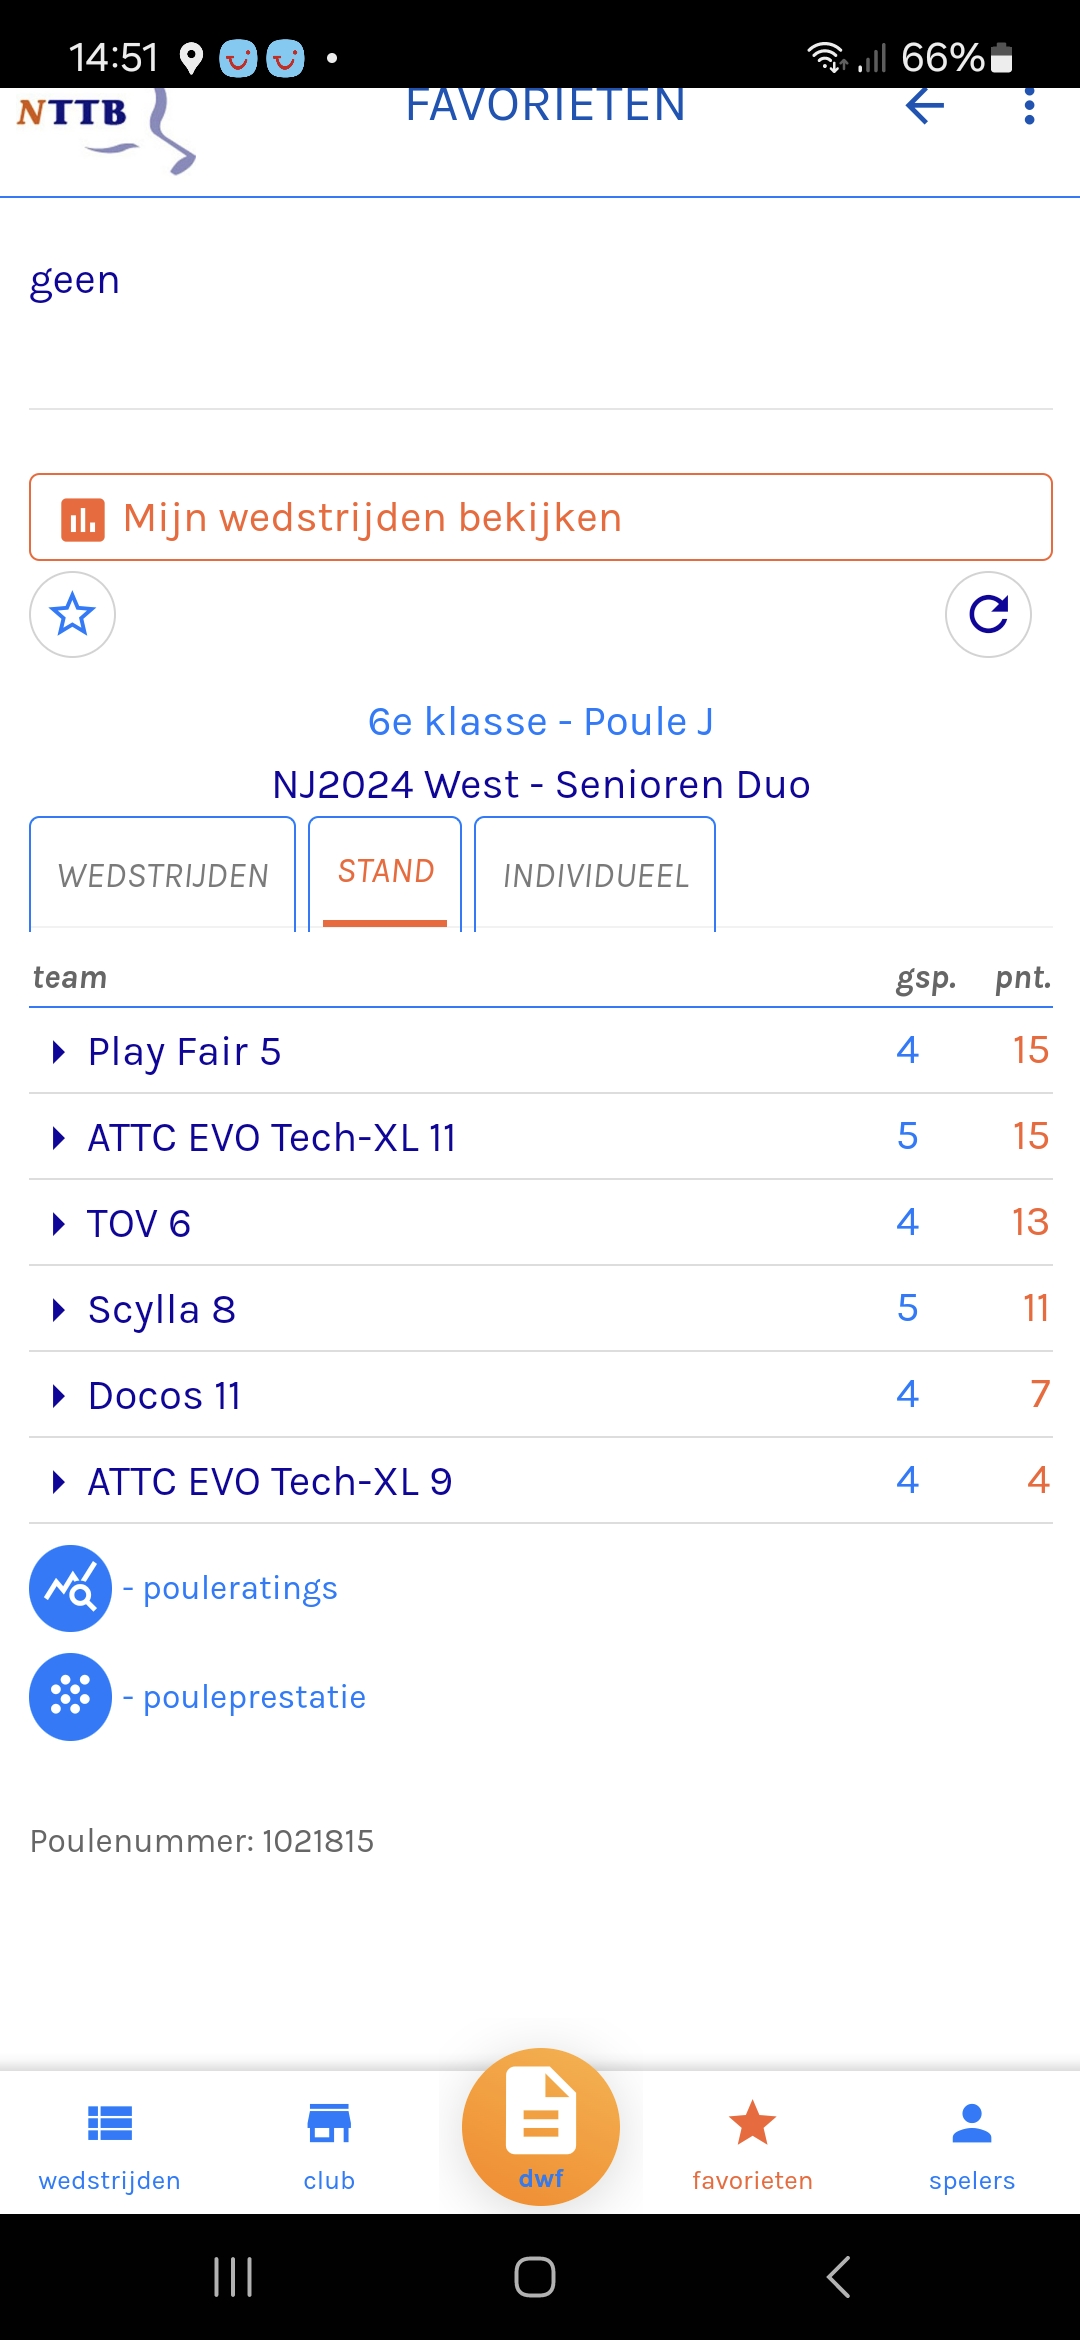Tap the NTTB logo

coord(103,125)
